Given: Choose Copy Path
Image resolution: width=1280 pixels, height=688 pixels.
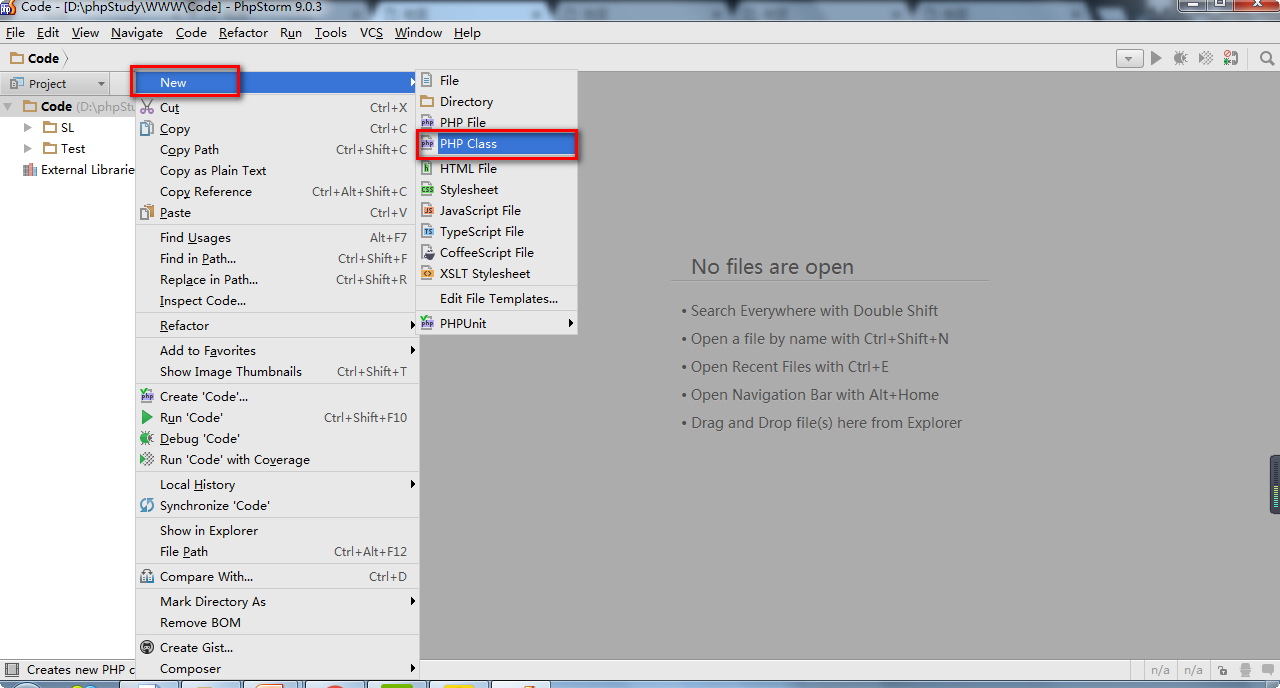Looking at the screenshot, I should [x=277, y=149].
